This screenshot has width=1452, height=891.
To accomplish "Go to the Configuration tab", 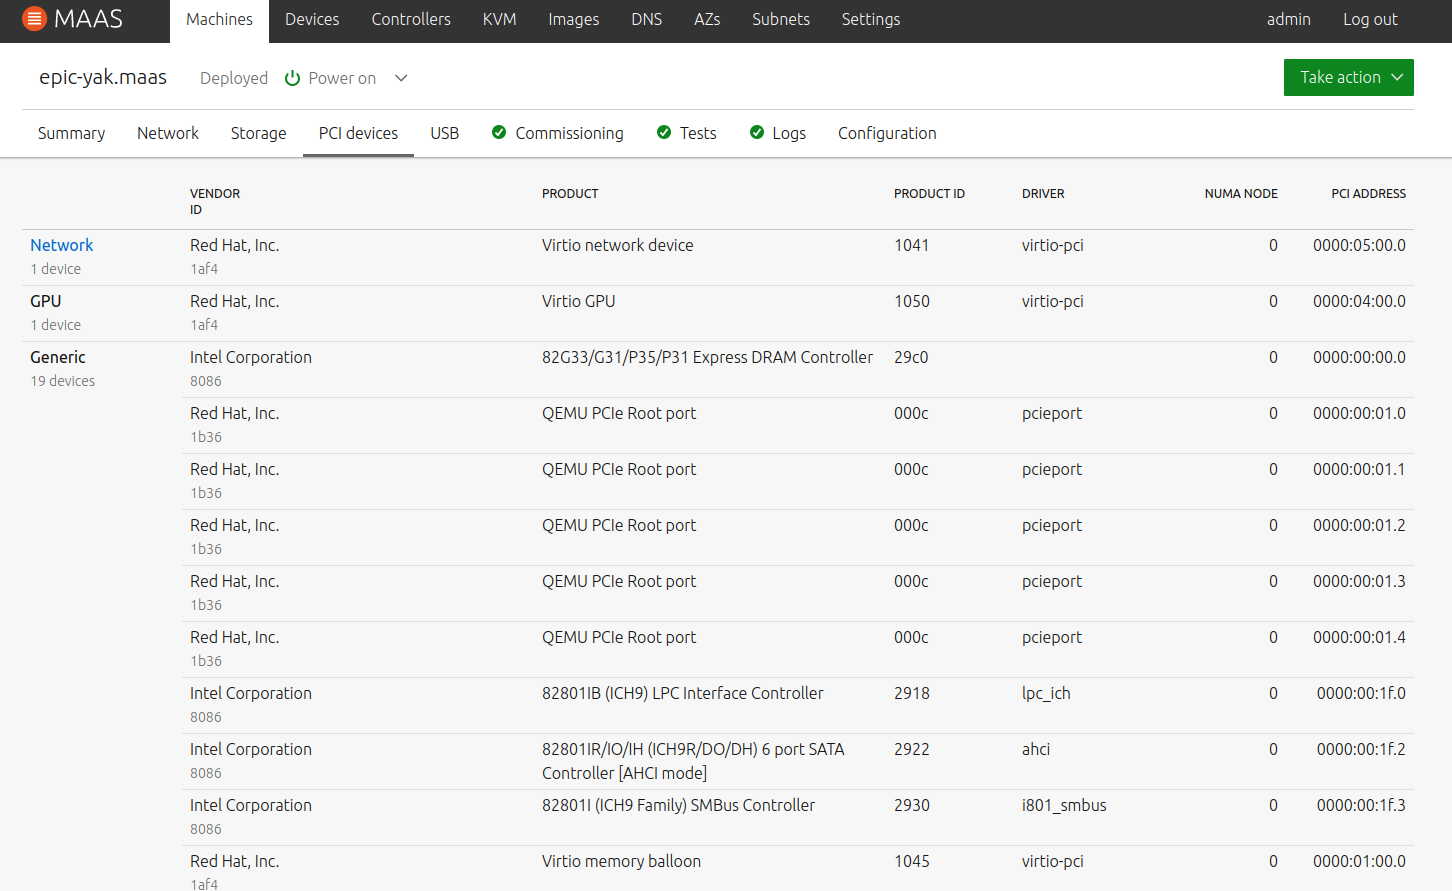I will [886, 134].
